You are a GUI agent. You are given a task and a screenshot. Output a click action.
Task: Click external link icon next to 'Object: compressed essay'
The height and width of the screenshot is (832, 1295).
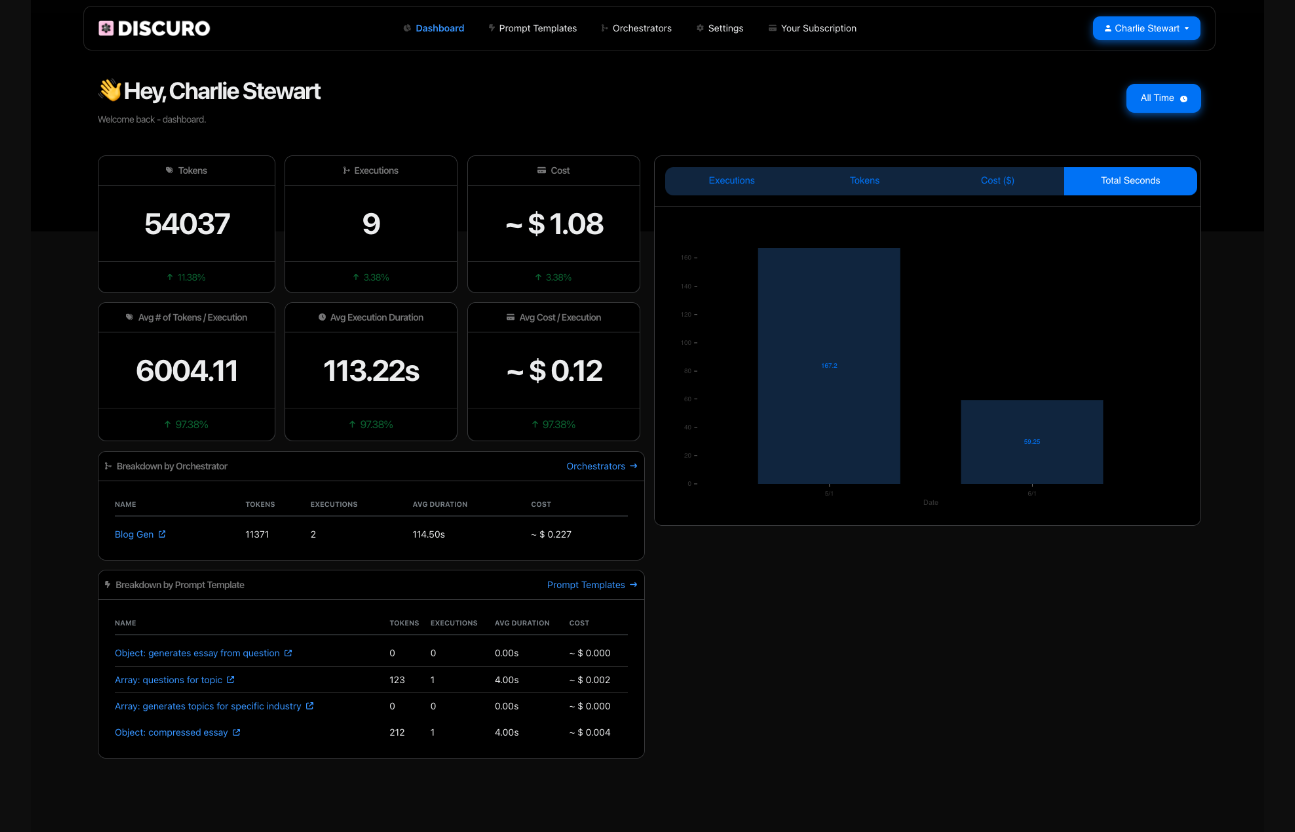tap(237, 732)
